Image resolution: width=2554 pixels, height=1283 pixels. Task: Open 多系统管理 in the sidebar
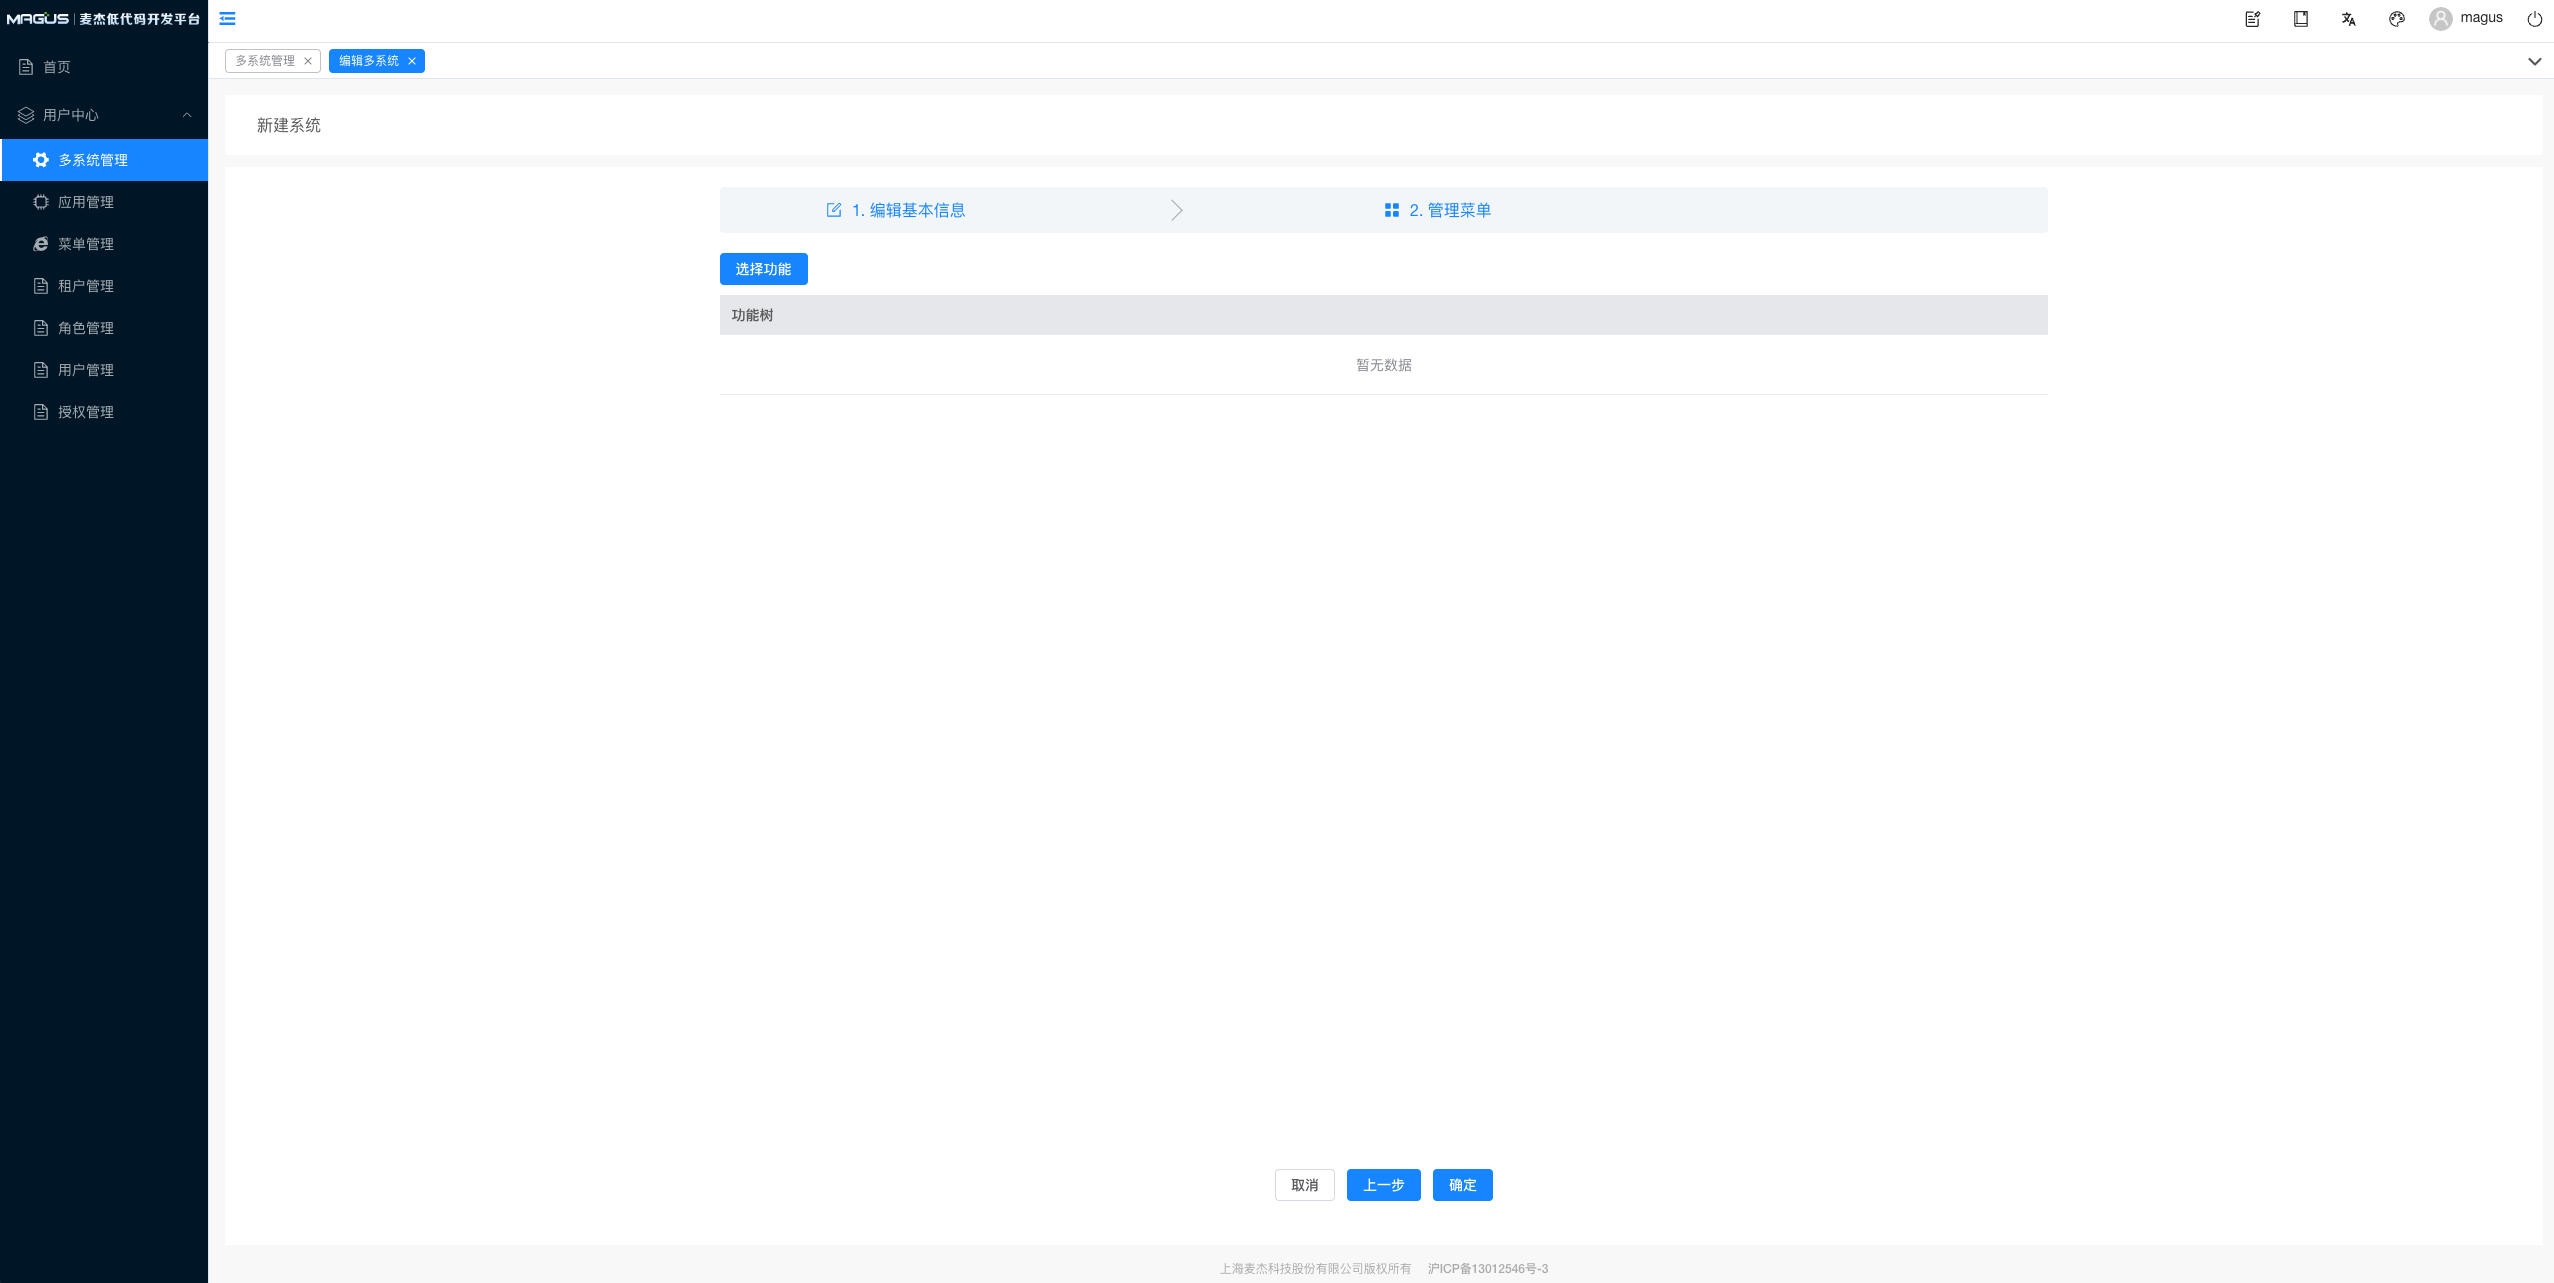coord(104,160)
